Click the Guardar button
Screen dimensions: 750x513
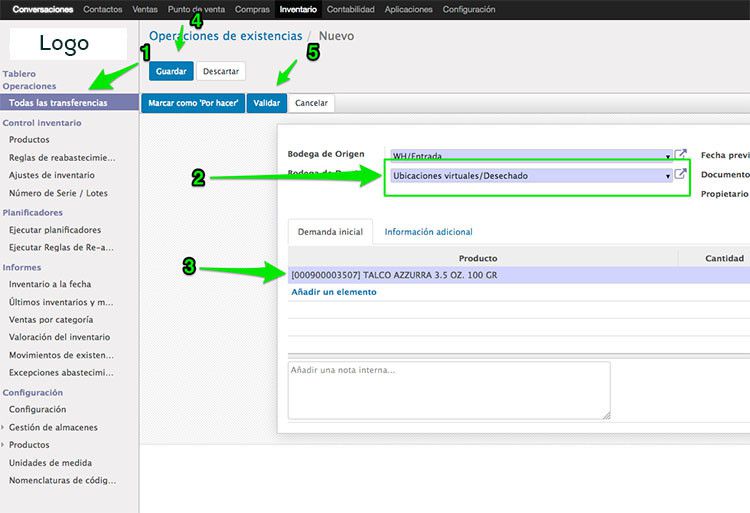point(171,71)
